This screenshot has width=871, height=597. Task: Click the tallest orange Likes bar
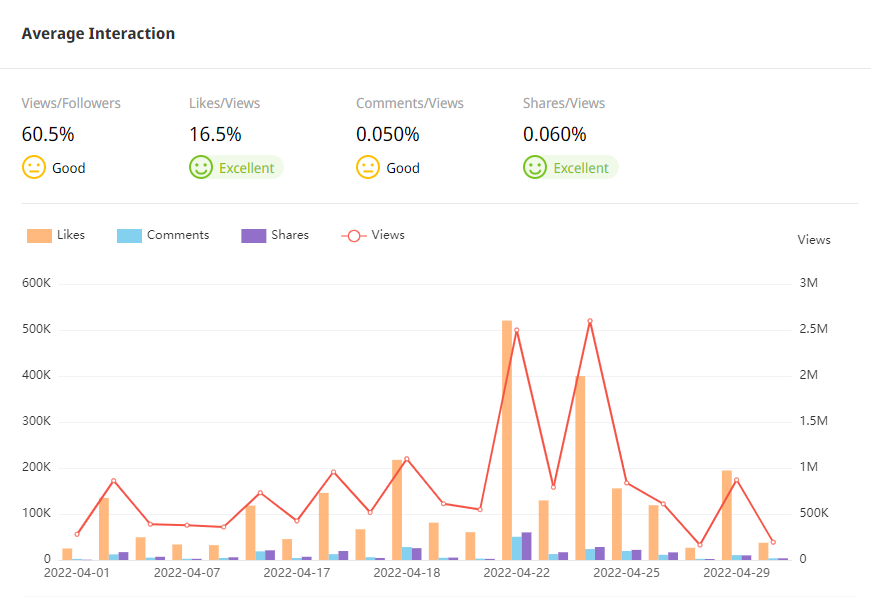coord(507,440)
